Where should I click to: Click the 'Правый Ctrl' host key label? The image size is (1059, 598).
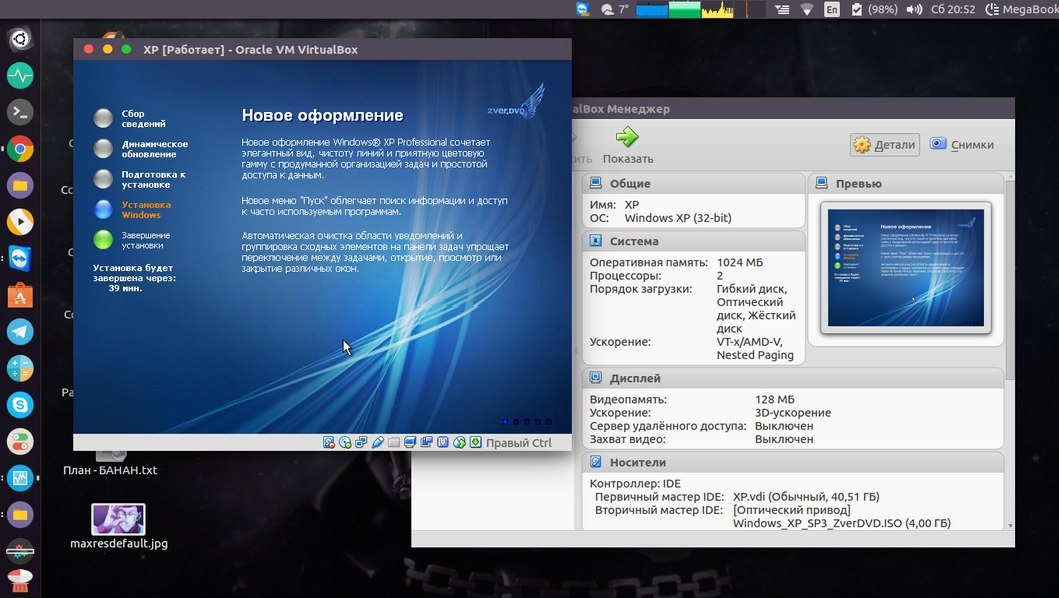[x=519, y=443]
